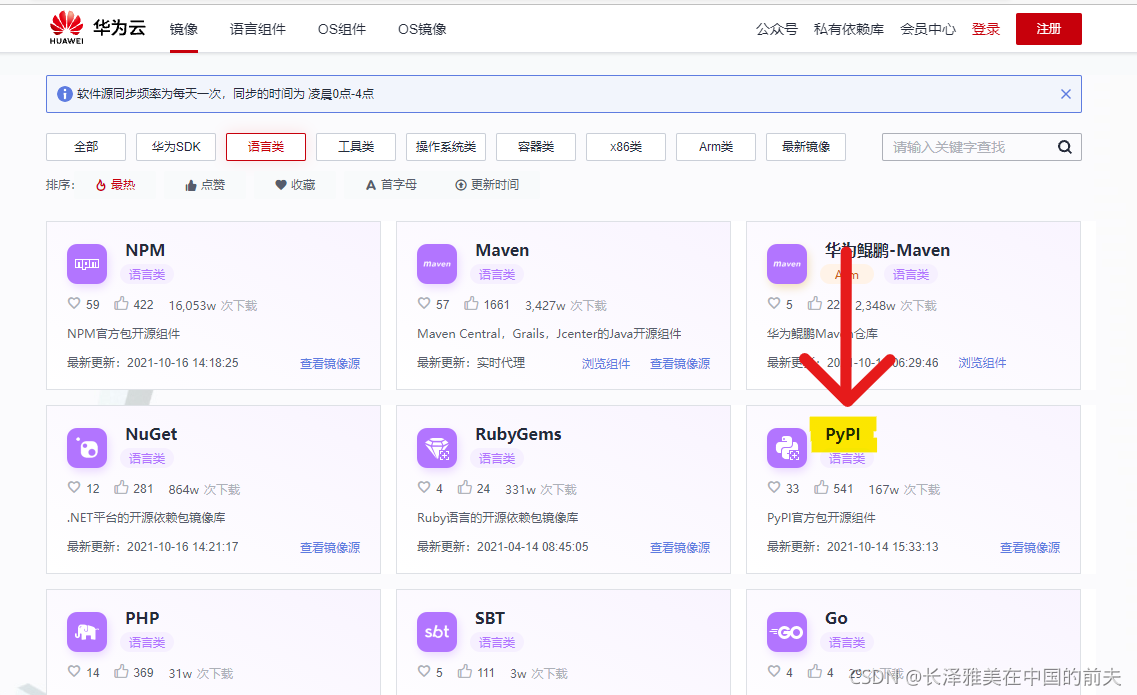Open the Go mirror icon
Screen dimensions: 1137x695
point(787,632)
